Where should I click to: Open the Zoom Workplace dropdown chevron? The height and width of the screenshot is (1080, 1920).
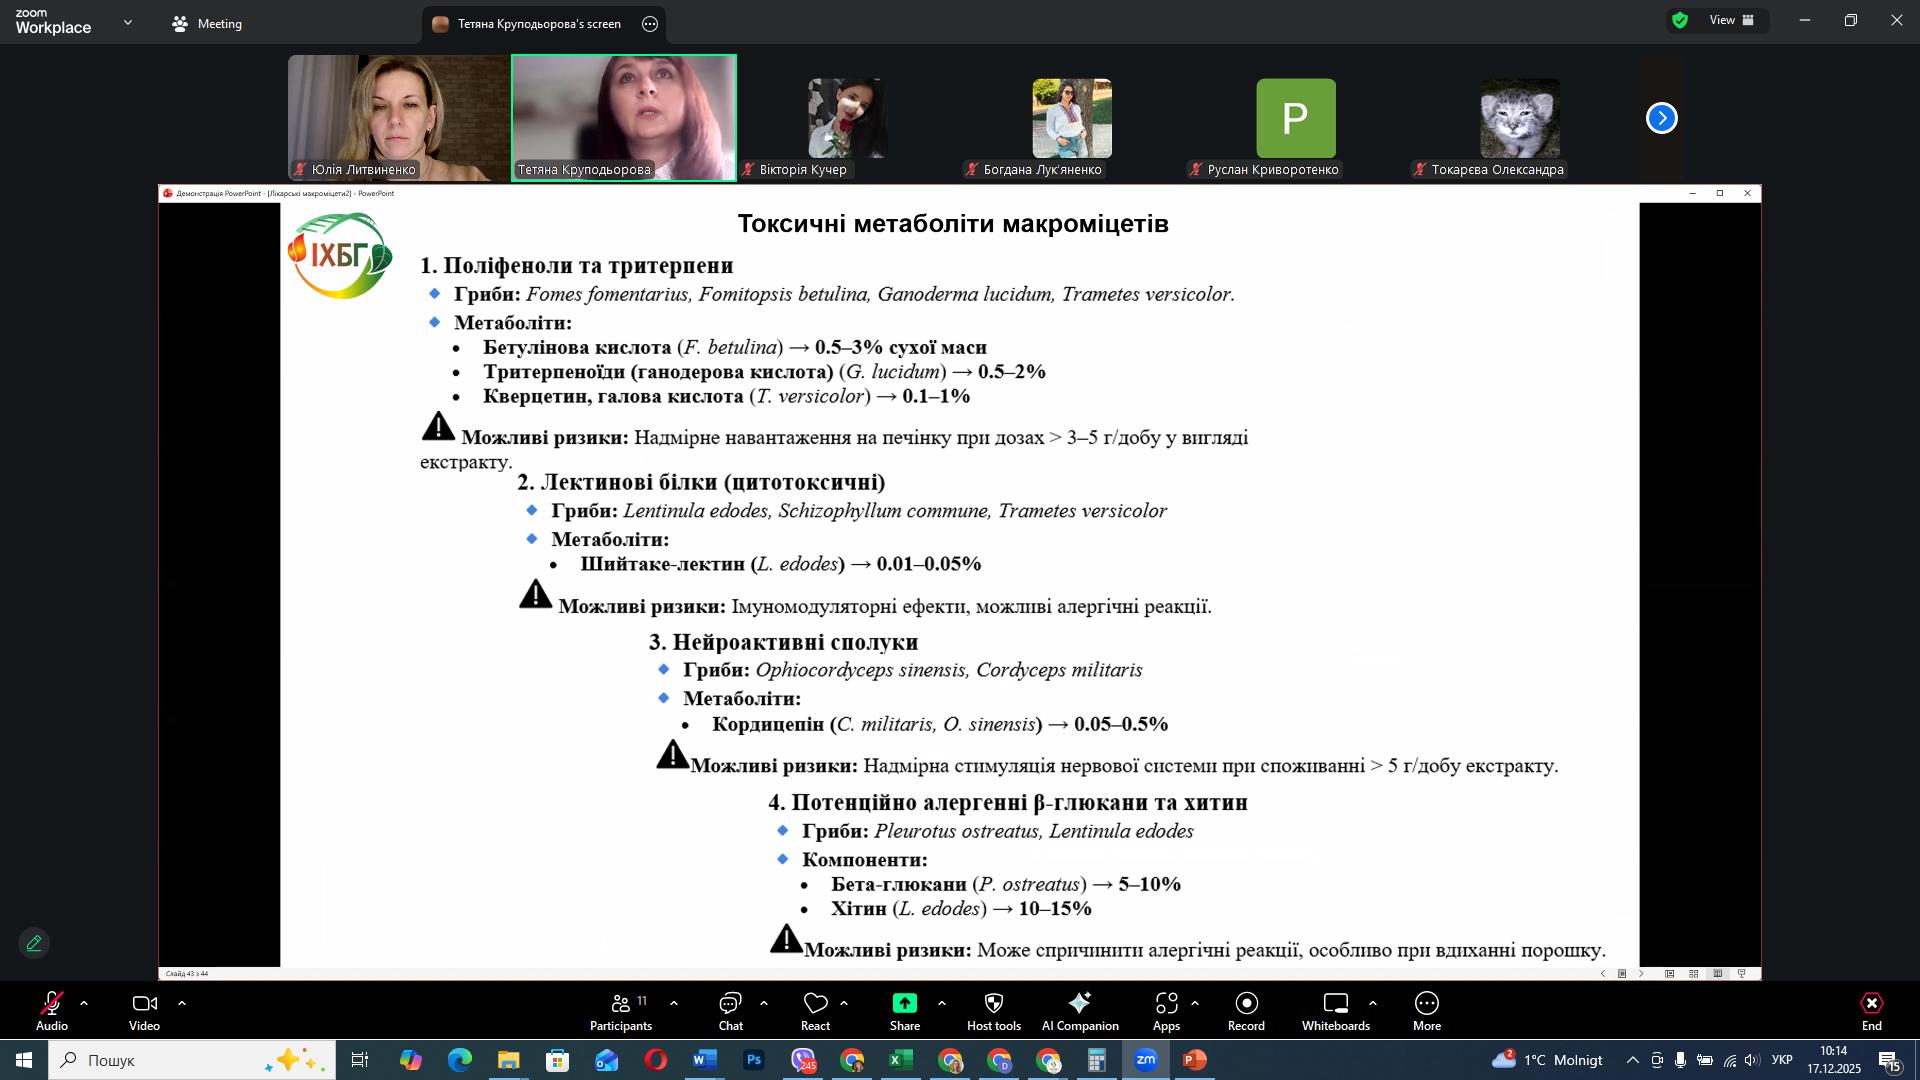tap(127, 22)
